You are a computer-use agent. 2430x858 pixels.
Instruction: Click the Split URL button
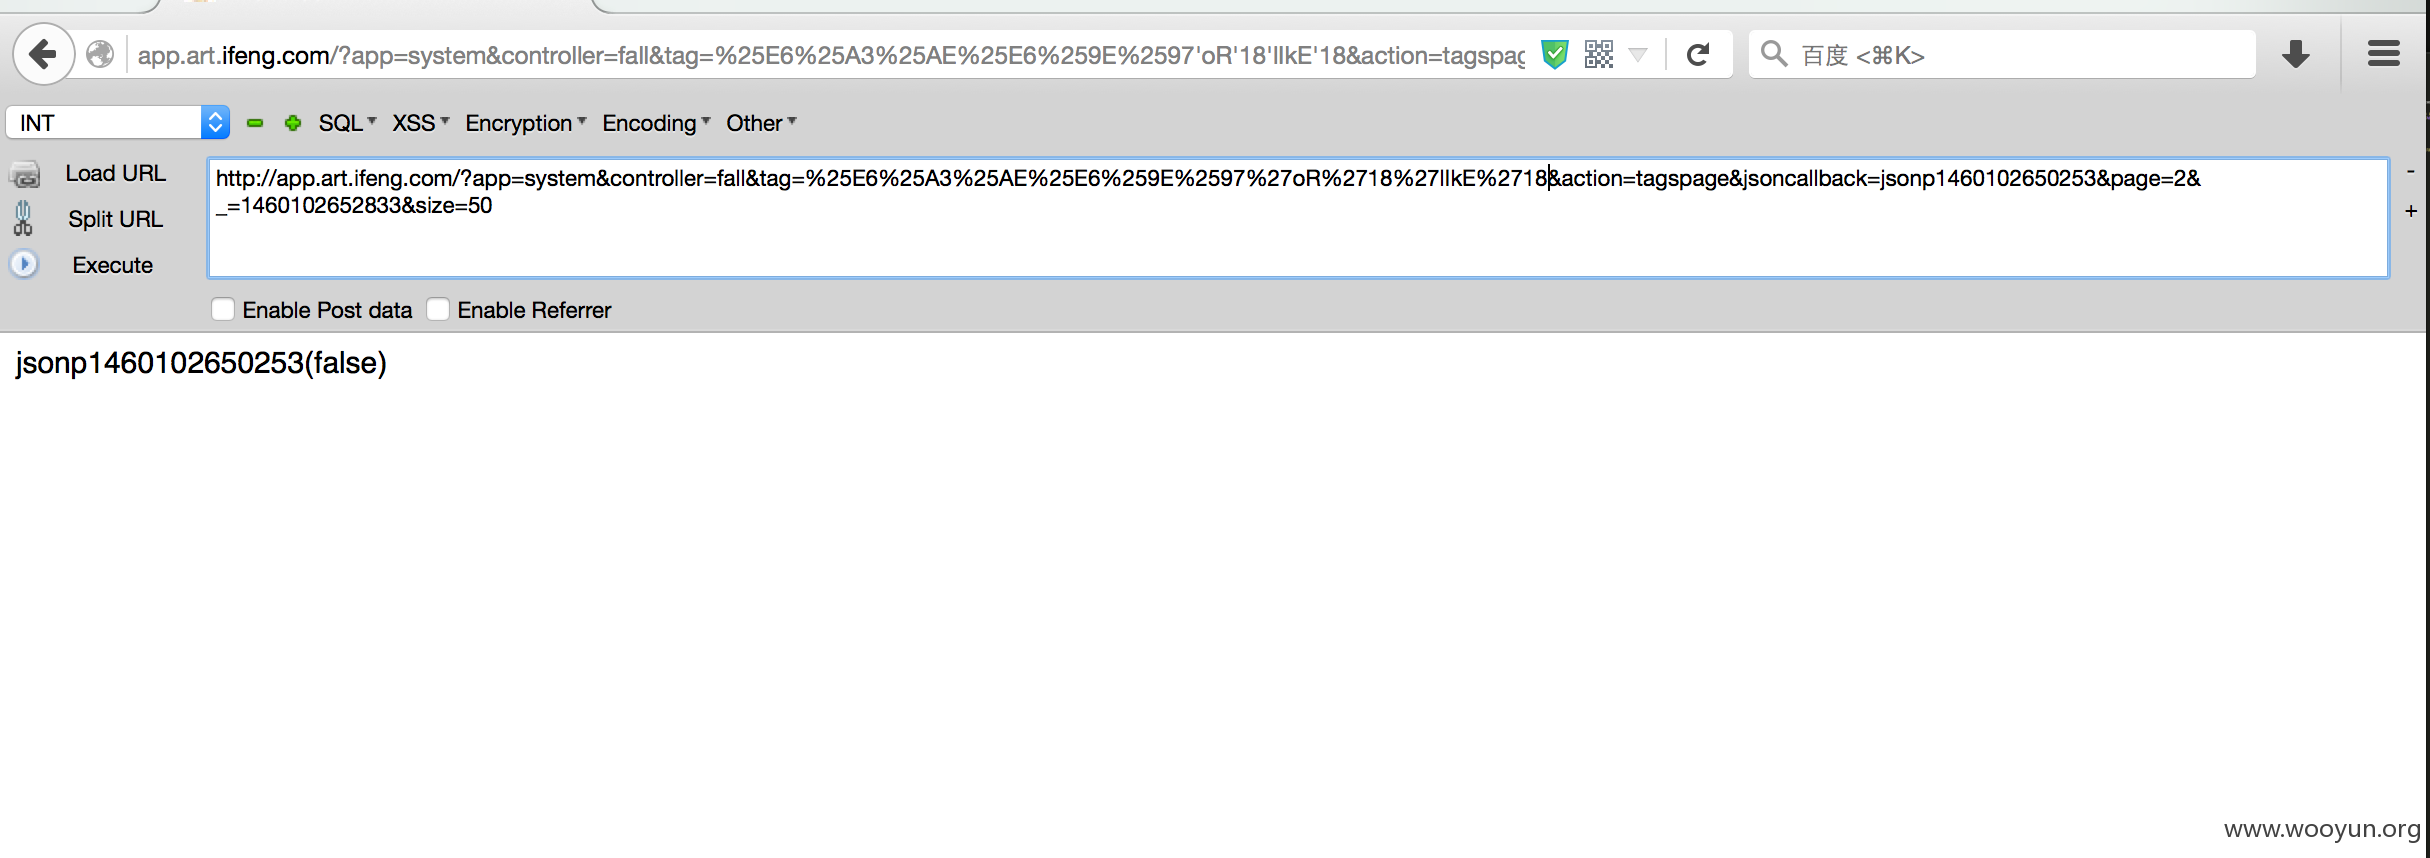(115, 219)
